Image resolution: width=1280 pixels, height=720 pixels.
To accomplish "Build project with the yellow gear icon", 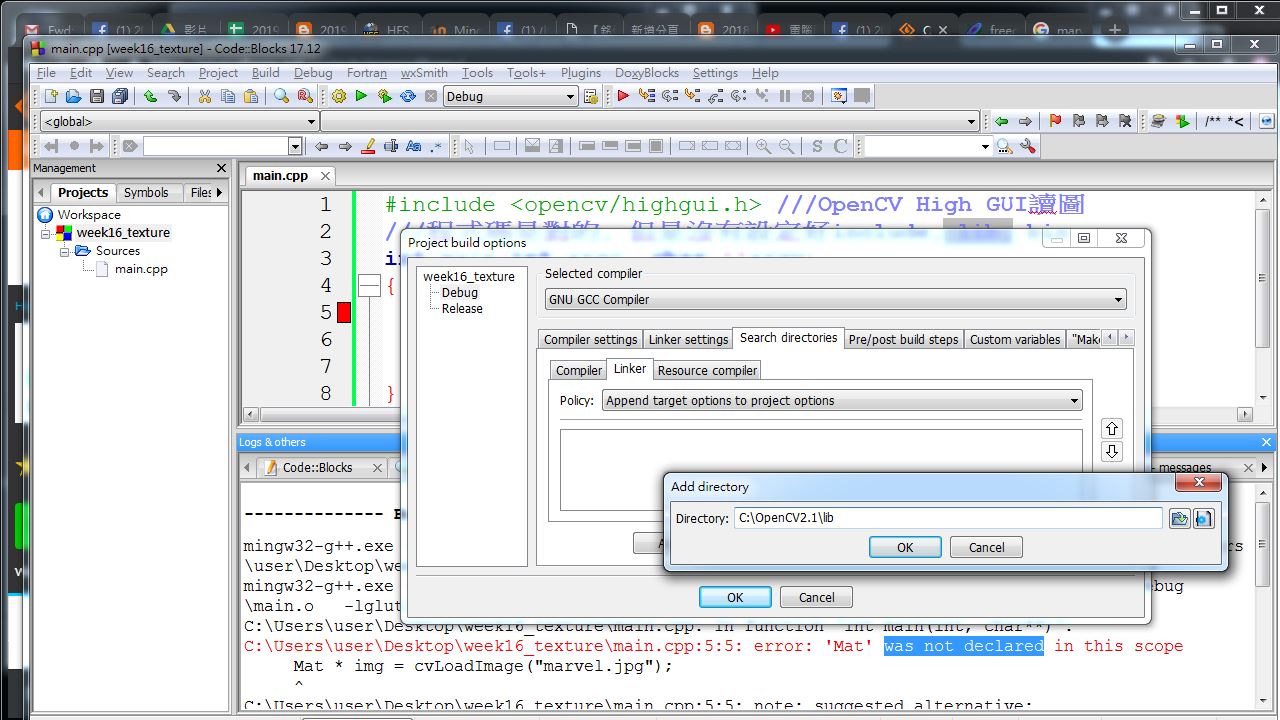I will 339,96.
